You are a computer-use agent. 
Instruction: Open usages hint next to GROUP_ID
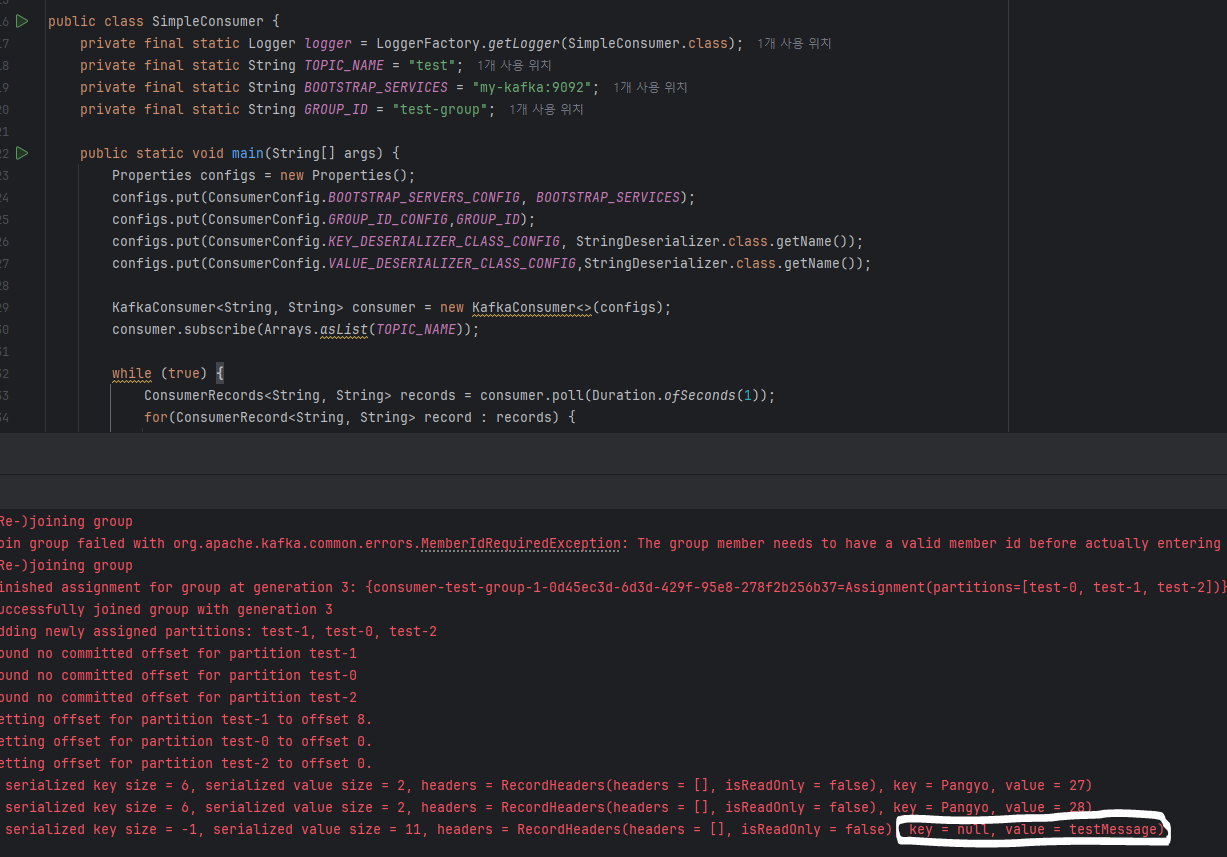pyautogui.click(x=546, y=110)
